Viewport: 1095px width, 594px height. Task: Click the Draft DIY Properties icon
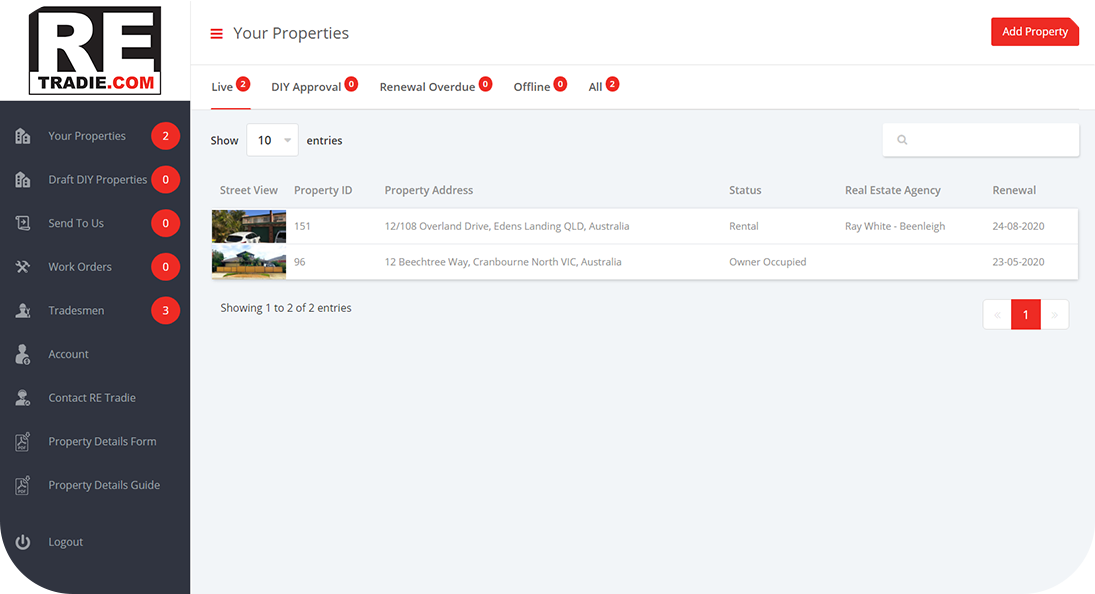click(23, 180)
